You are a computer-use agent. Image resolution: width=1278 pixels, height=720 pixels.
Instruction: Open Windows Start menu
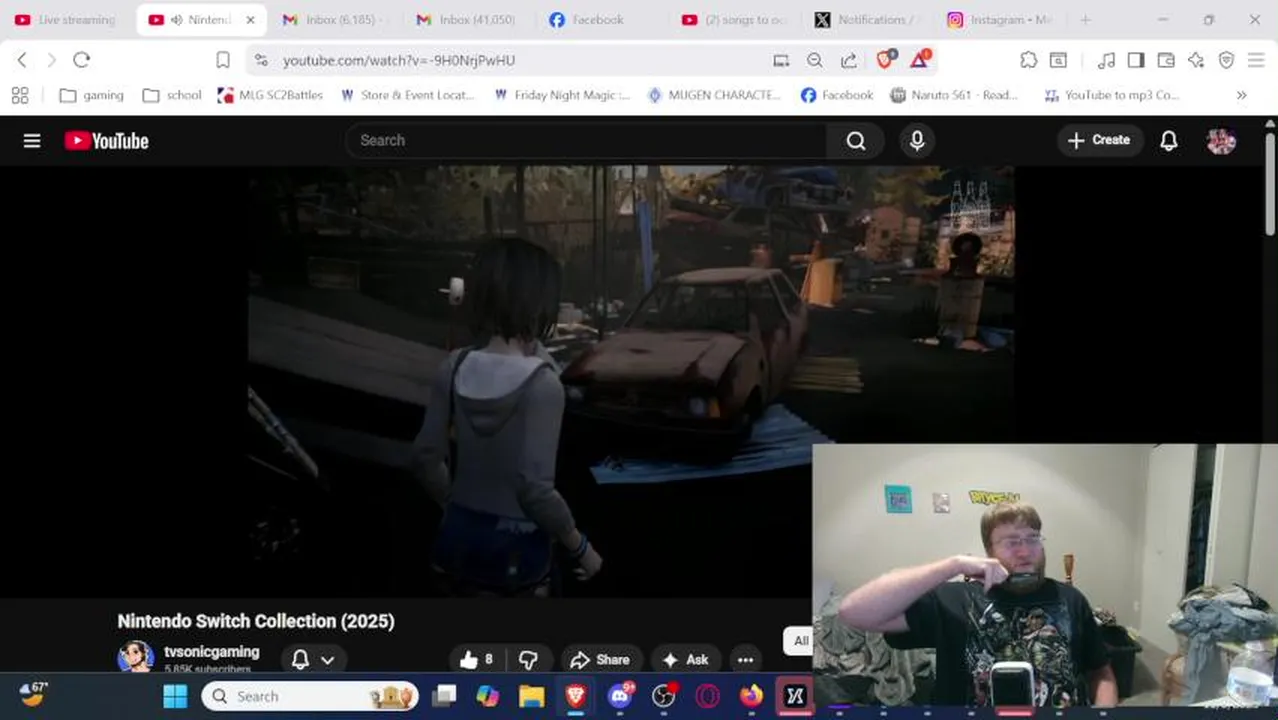point(175,696)
